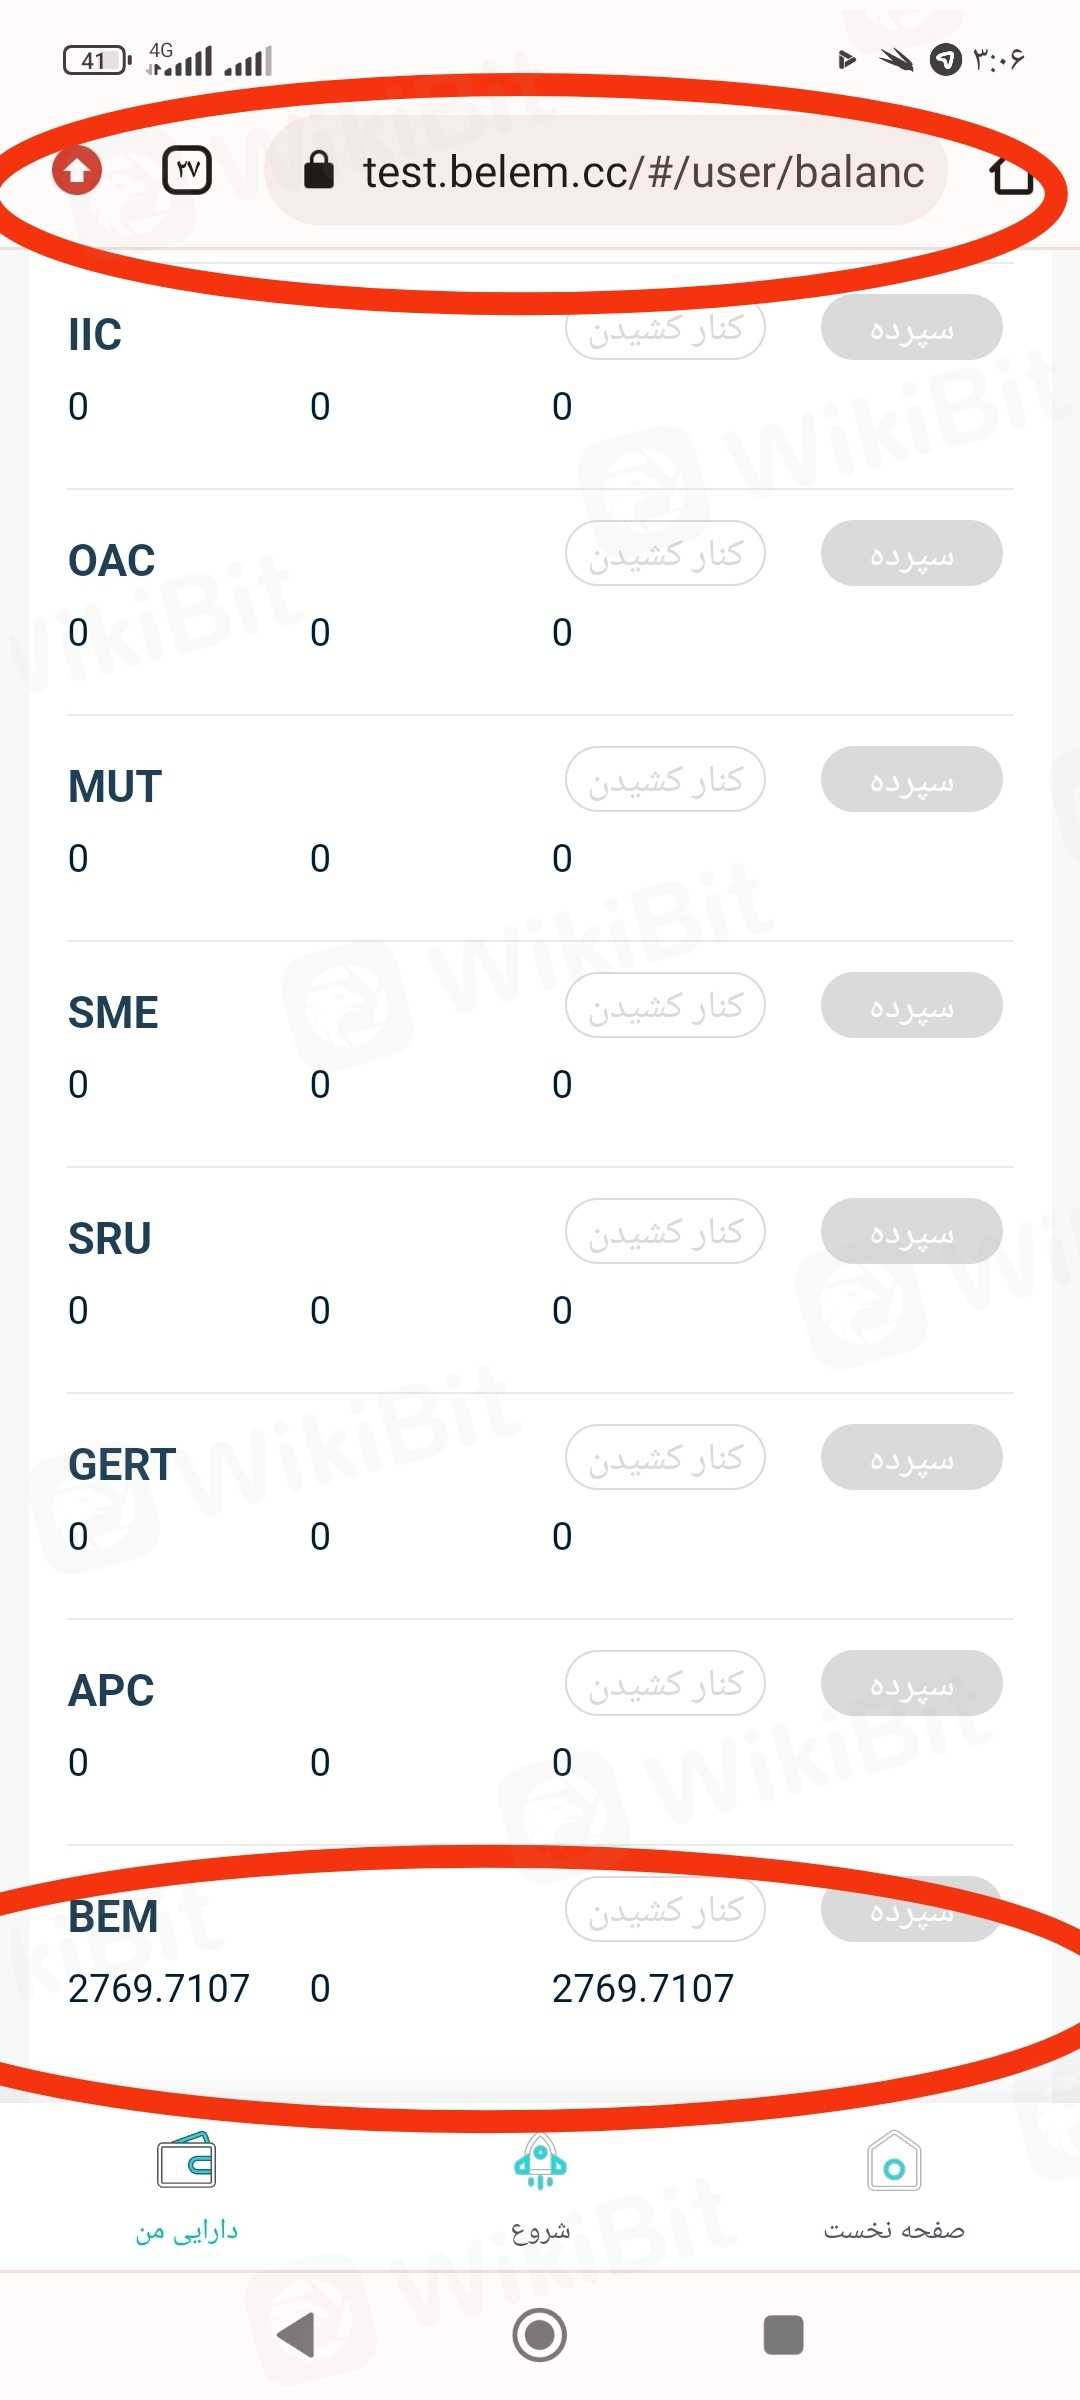Tap the MUT withdraw 'کنار کشیدن' button
The height and width of the screenshot is (2400, 1080).
(x=665, y=780)
